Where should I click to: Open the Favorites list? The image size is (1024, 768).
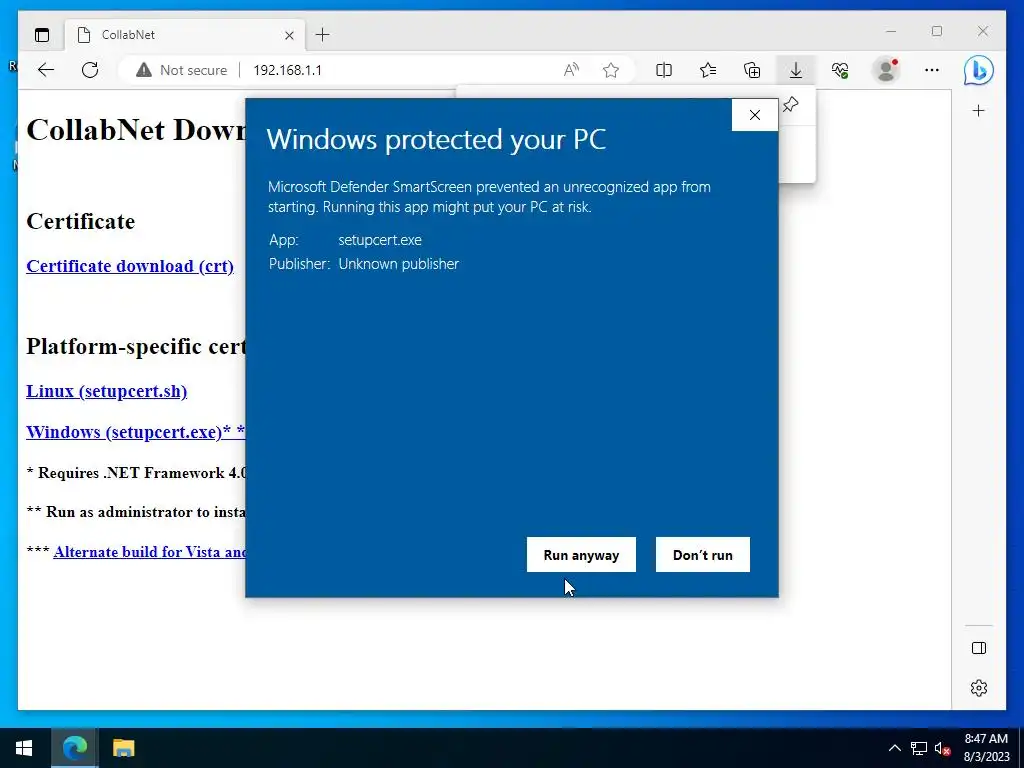tap(708, 70)
